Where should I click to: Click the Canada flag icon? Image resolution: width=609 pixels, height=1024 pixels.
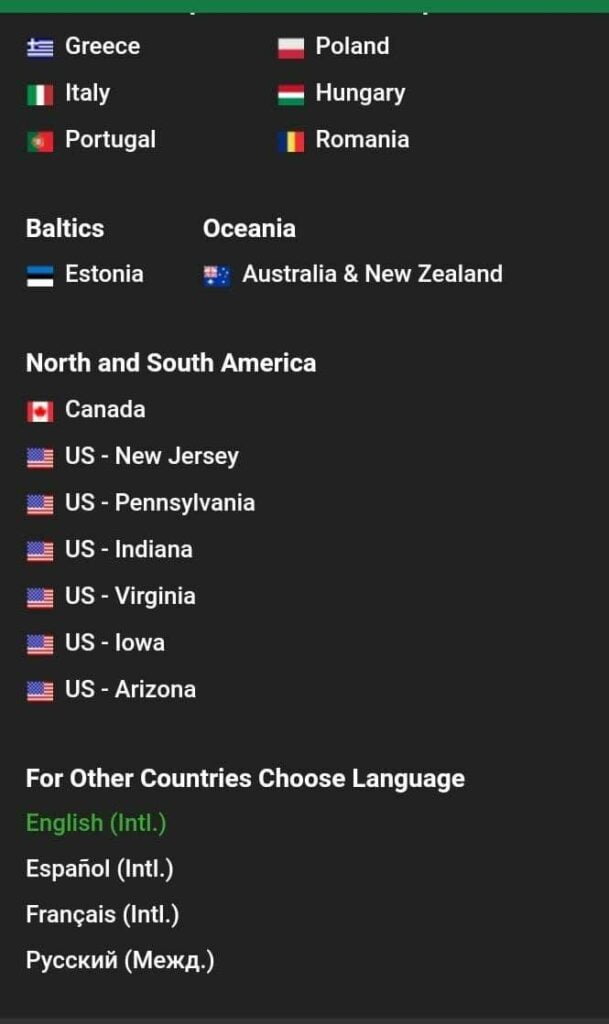[x=40, y=410]
